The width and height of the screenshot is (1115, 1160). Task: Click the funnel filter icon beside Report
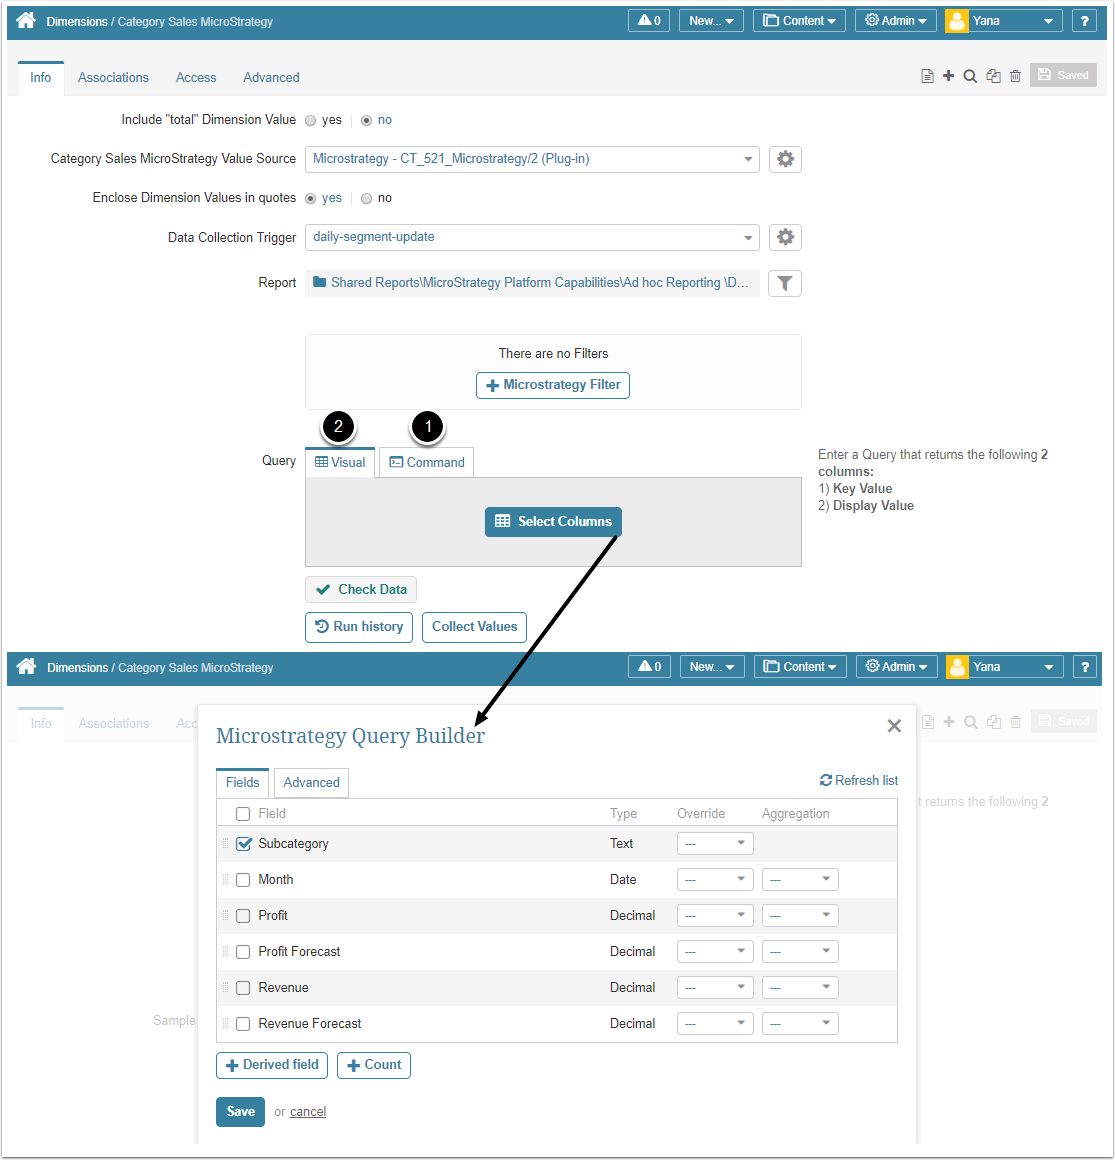(x=785, y=283)
